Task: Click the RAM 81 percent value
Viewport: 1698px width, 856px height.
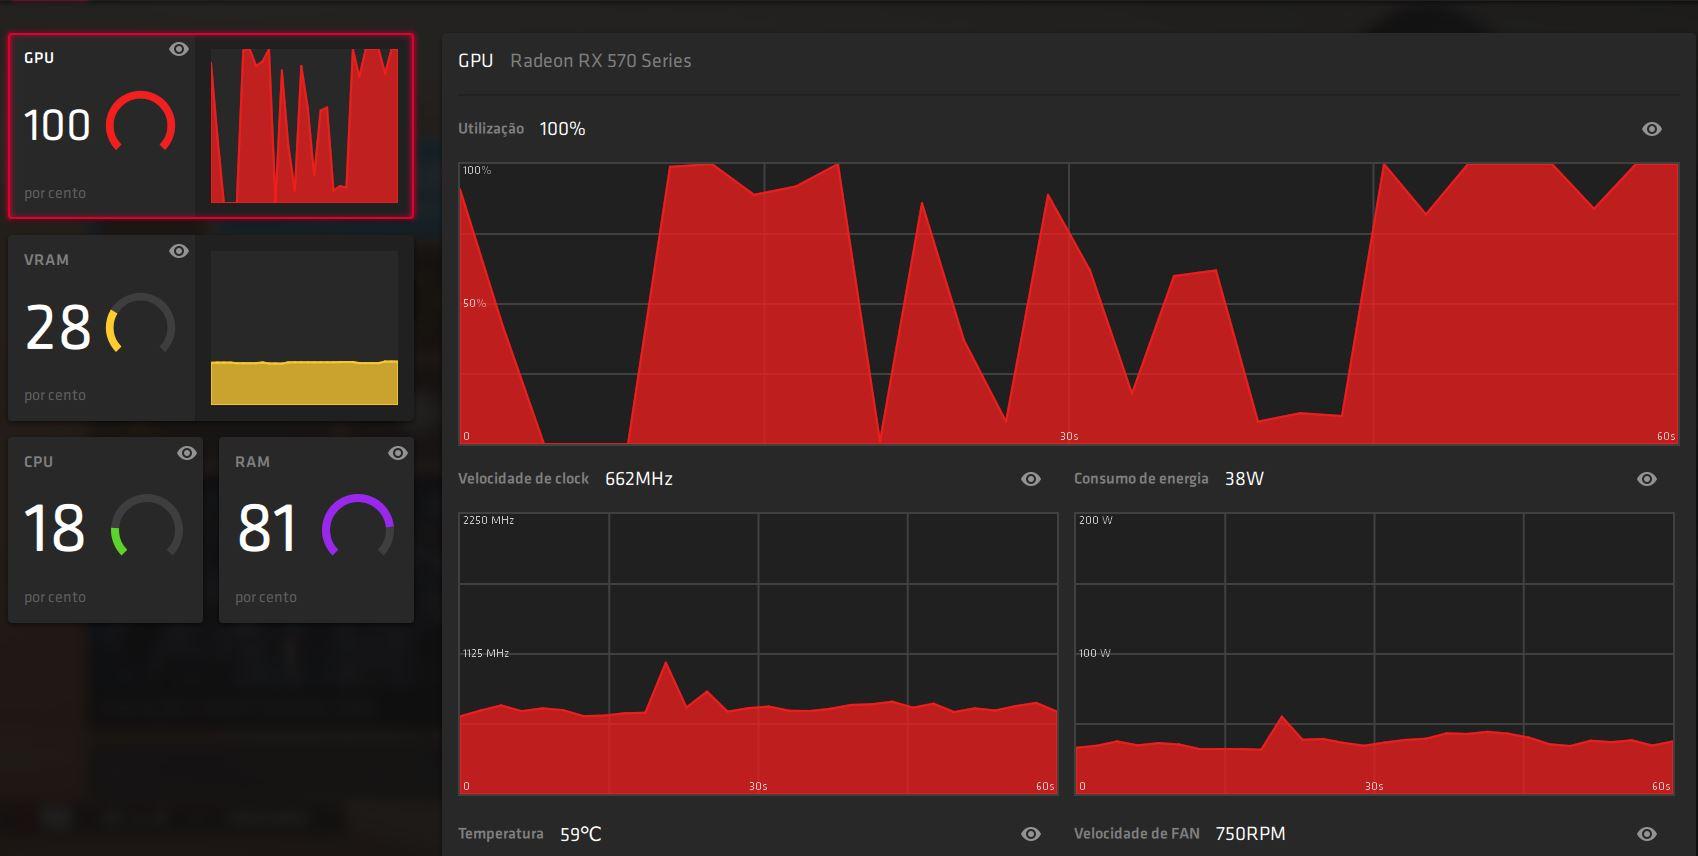Action: (x=267, y=528)
